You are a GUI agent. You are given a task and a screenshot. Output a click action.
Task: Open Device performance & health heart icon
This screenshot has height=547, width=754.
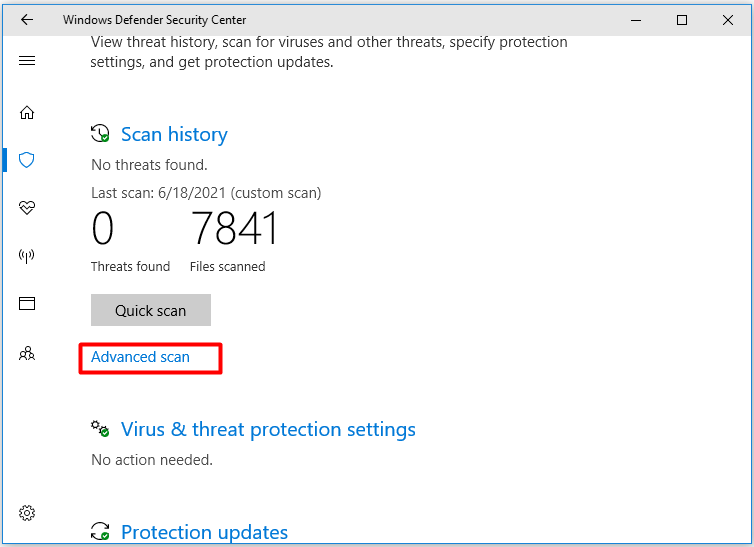click(x=27, y=208)
